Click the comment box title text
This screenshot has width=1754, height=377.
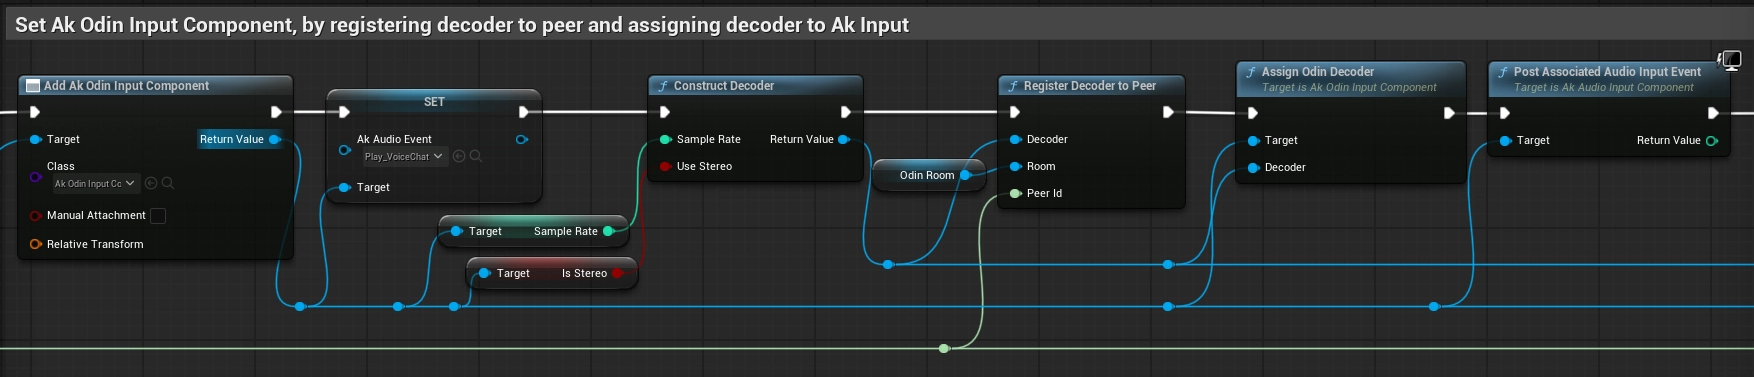tap(462, 25)
